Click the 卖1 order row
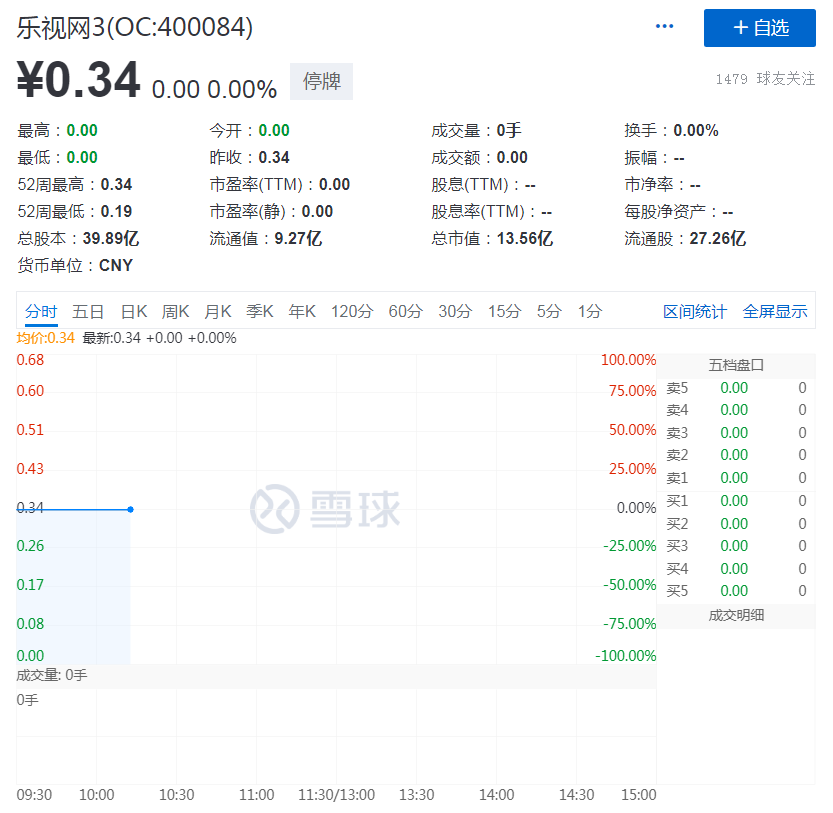Image resolution: width=833 pixels, height=813 pixels. [736, 478]
